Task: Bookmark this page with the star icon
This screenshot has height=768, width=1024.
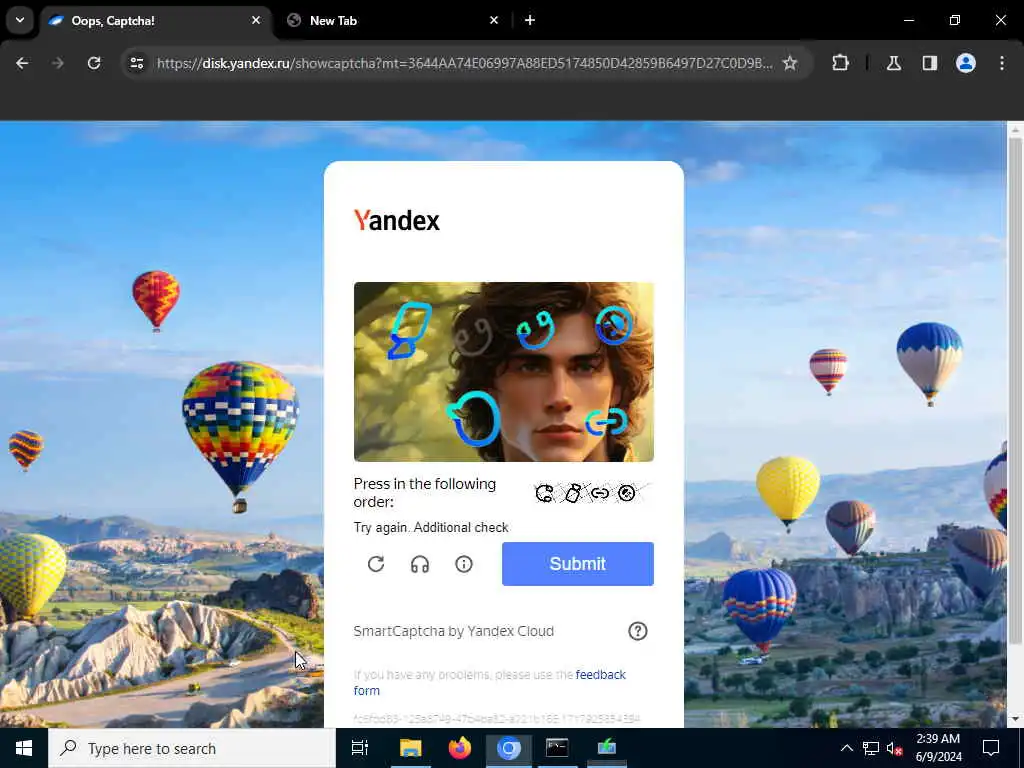Action: (x=790, y=63)
